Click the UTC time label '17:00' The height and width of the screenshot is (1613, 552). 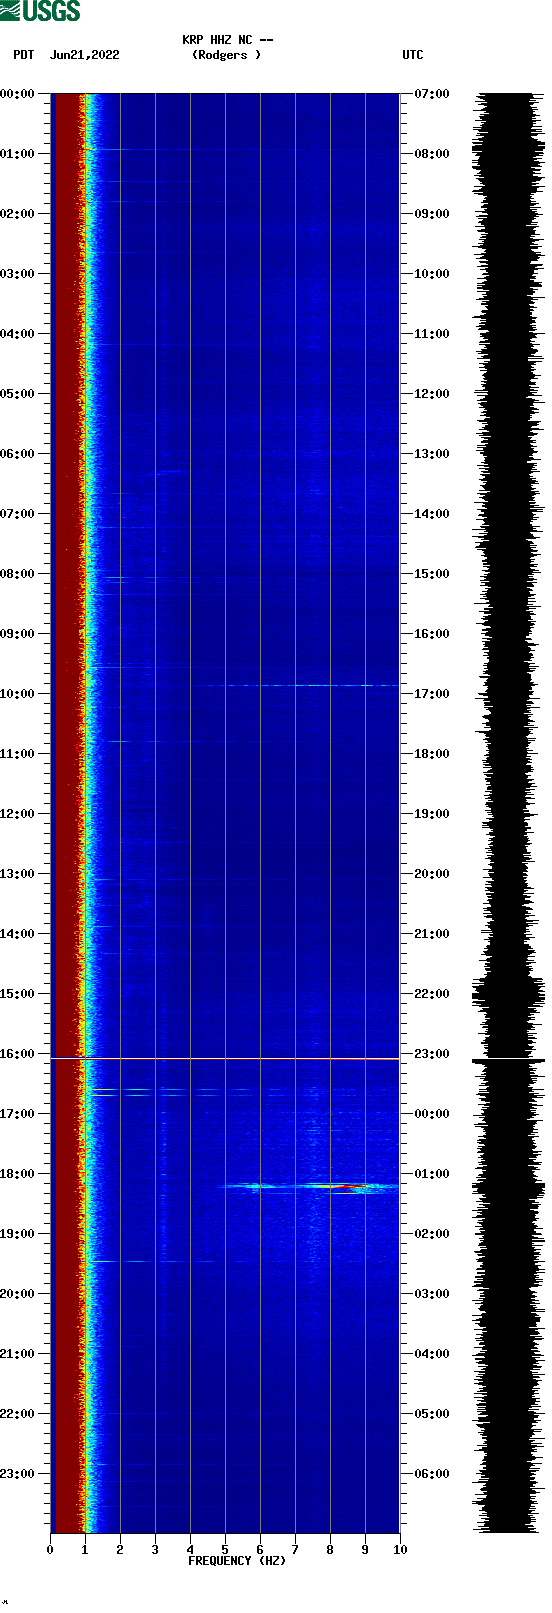(432, 693)
